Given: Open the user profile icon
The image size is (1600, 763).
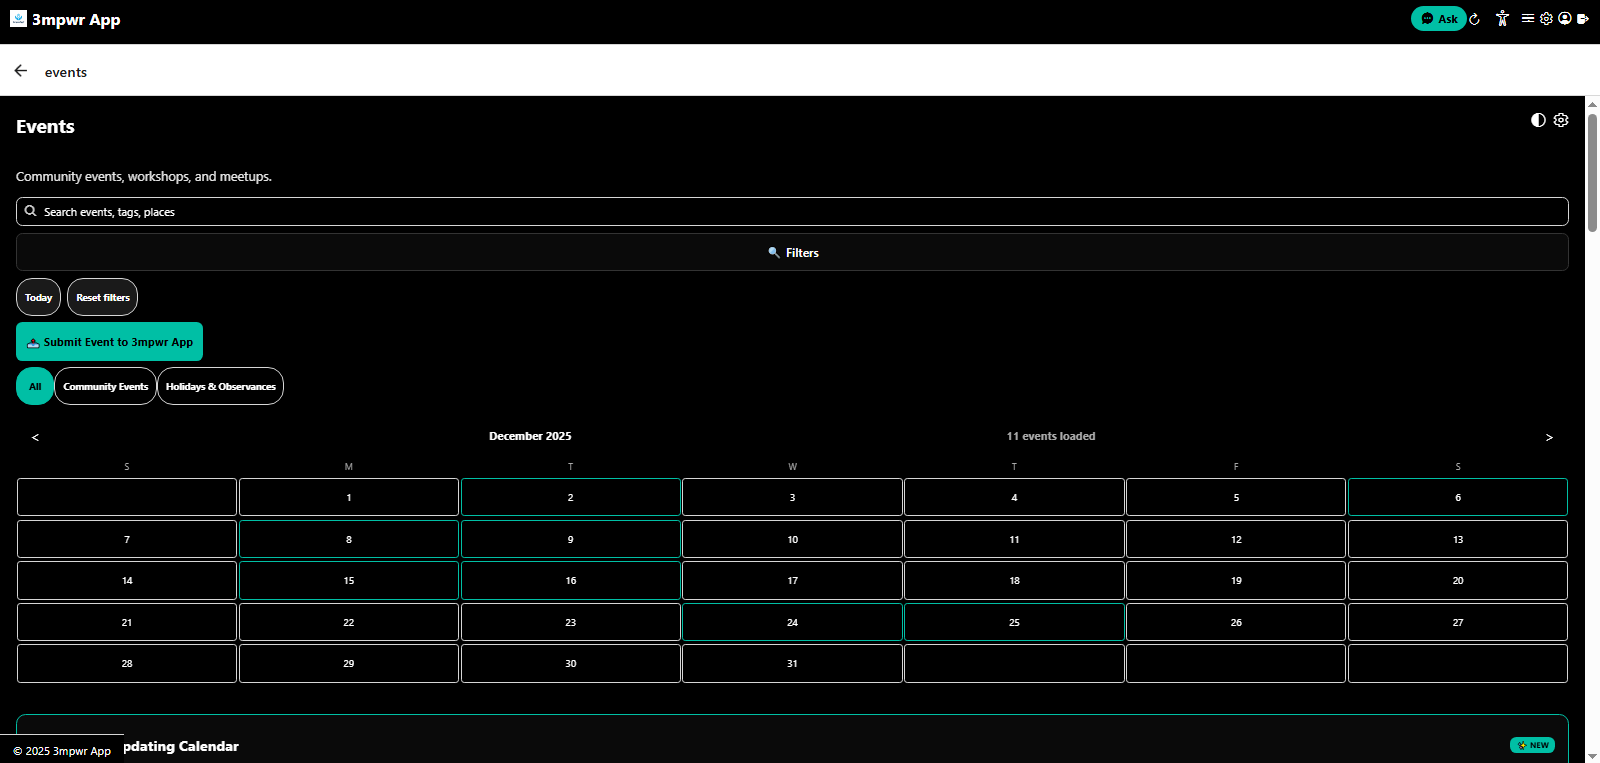Looking at the screenshot, I should click(x=1565, y=19).
